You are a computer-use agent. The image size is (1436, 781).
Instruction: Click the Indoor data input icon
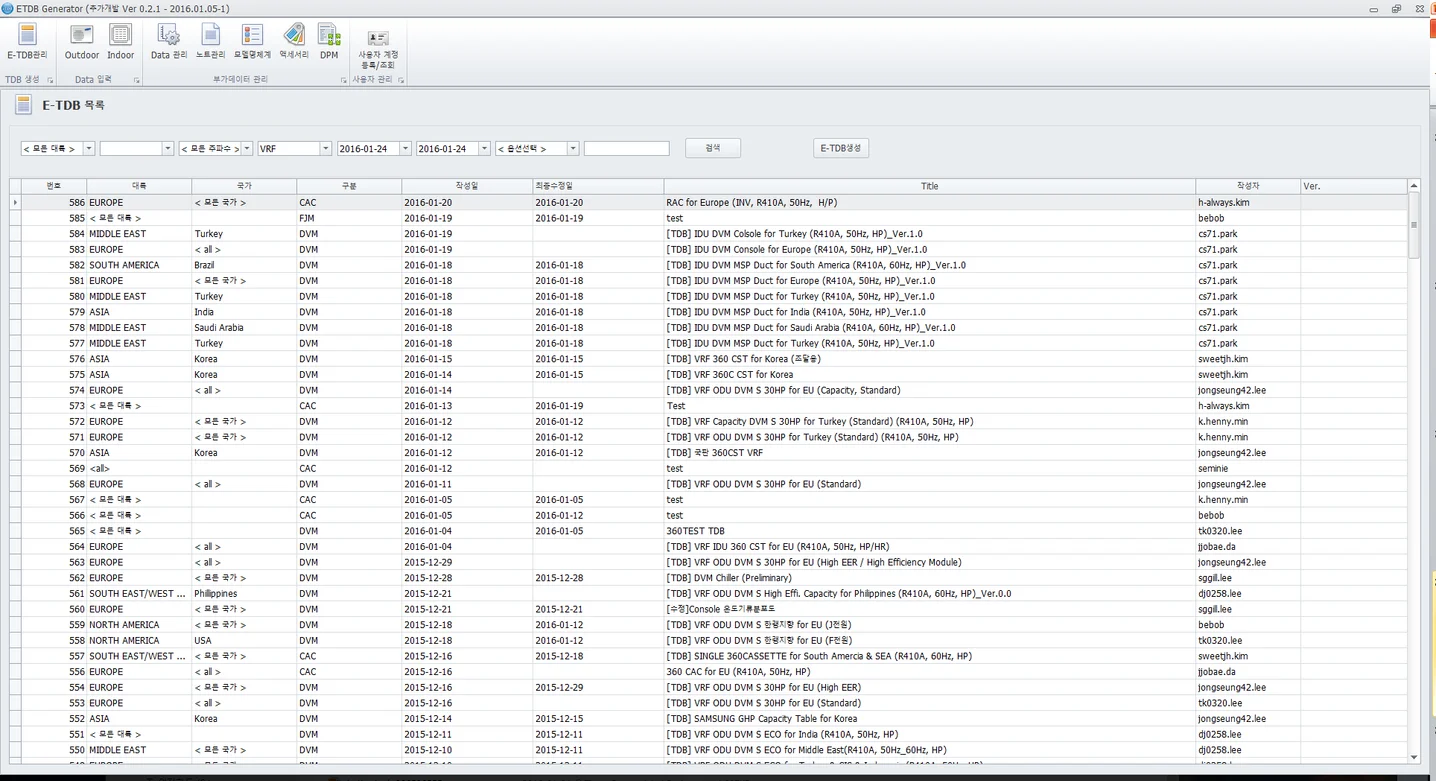click(121, 42)
